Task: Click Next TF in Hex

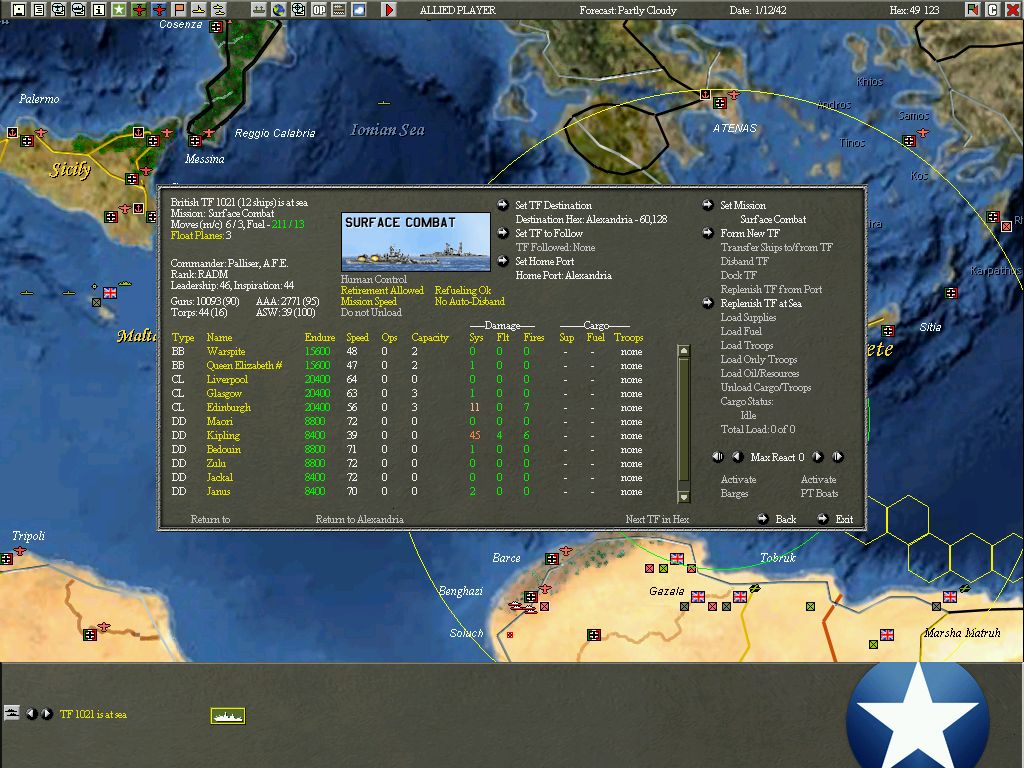Action: [x=657, y=519]
